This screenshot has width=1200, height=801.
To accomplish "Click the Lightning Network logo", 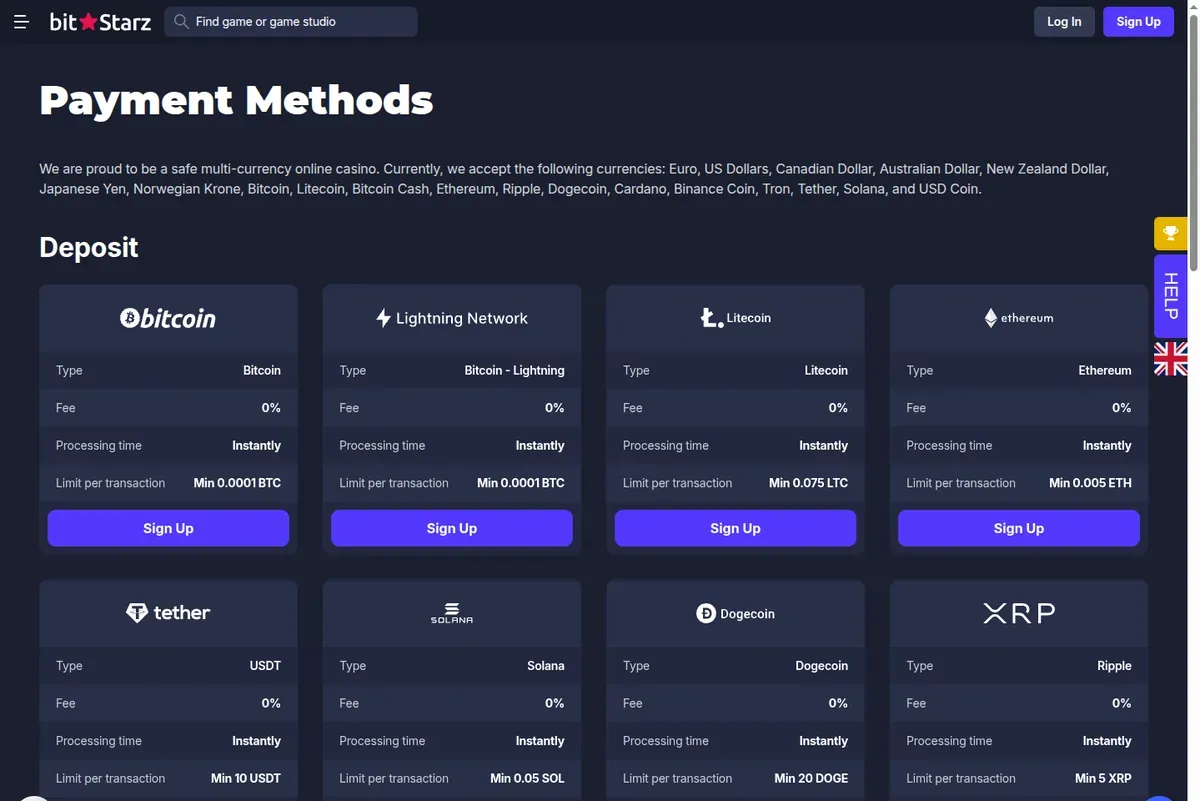I will (452, 318).
